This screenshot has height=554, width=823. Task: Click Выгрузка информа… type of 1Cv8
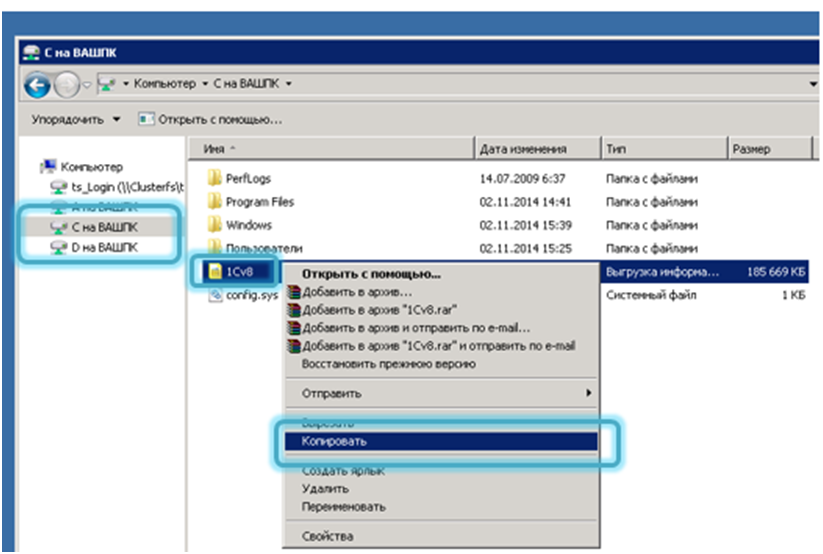click(662, 271)
